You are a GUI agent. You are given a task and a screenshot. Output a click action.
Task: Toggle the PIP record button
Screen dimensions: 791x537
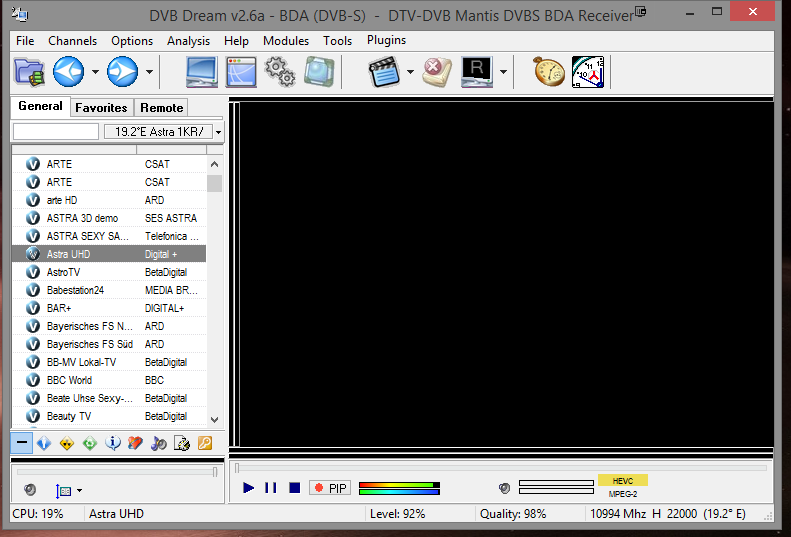tap(330, 488)
